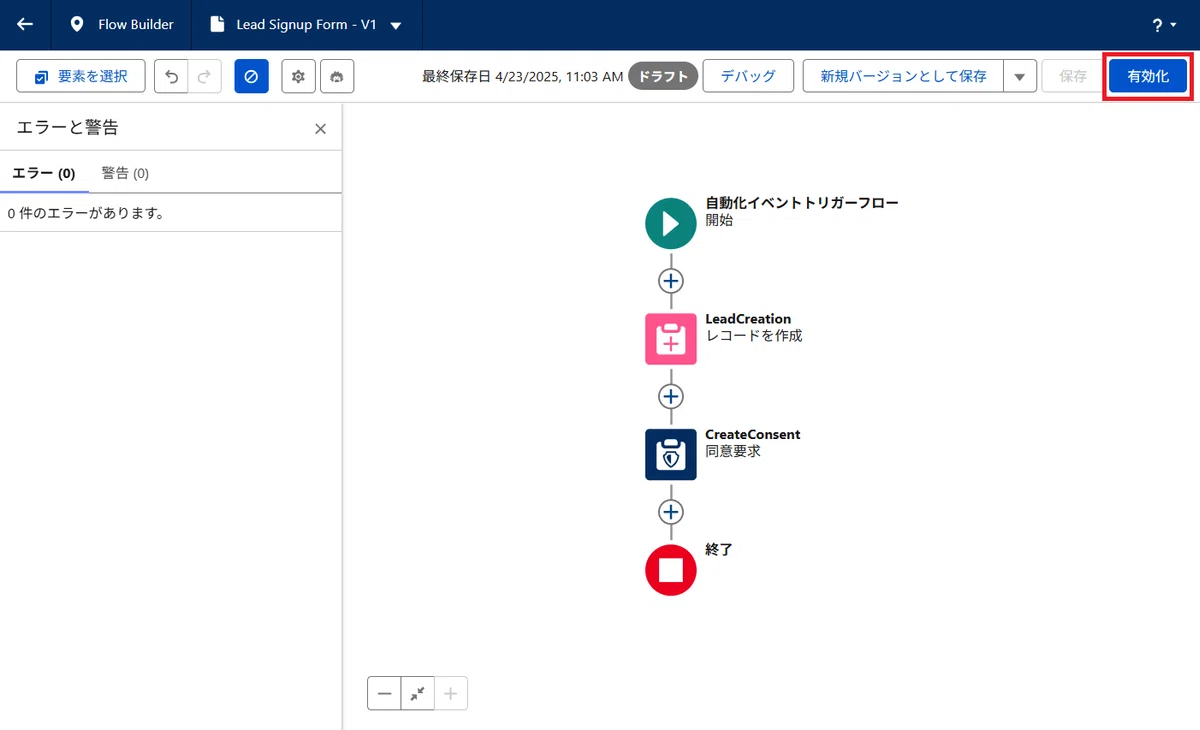Click the 自動化イベントトリガーフロー label

pos(802,203)
